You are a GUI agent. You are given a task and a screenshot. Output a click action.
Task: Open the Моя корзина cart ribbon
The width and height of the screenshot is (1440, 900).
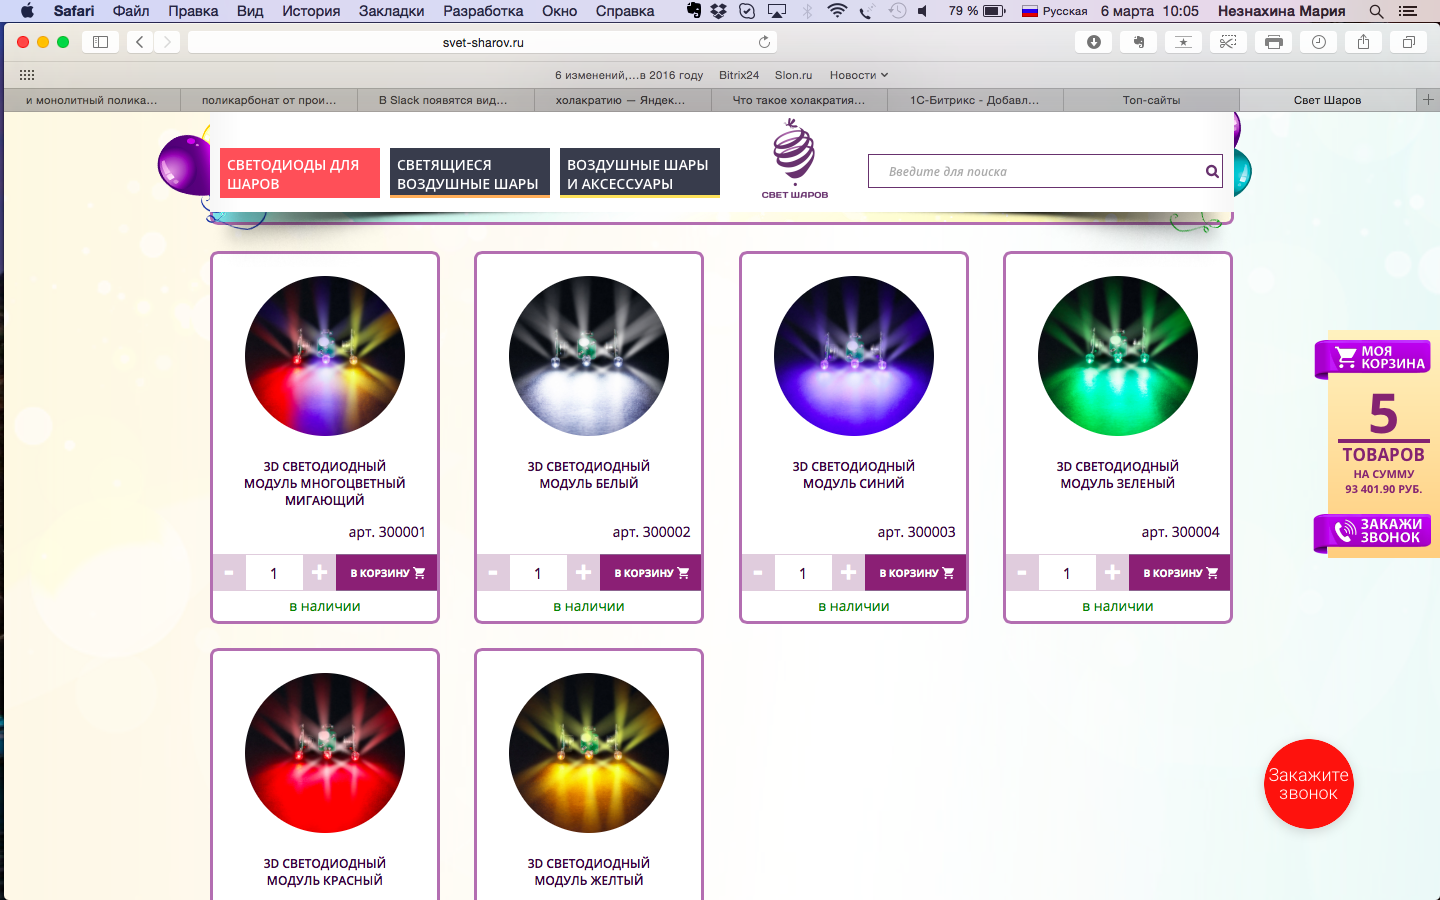click(1373, 358)
